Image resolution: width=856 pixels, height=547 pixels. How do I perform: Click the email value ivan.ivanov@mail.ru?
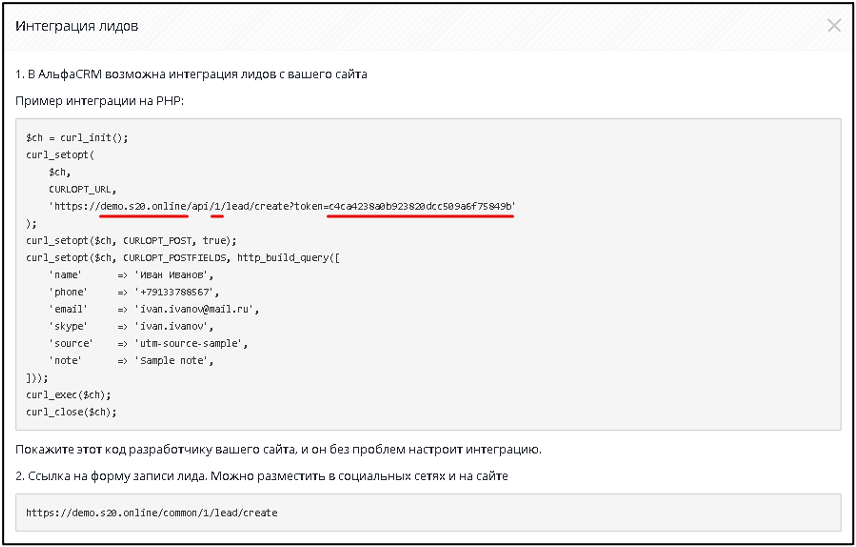(x=196, y=309)
